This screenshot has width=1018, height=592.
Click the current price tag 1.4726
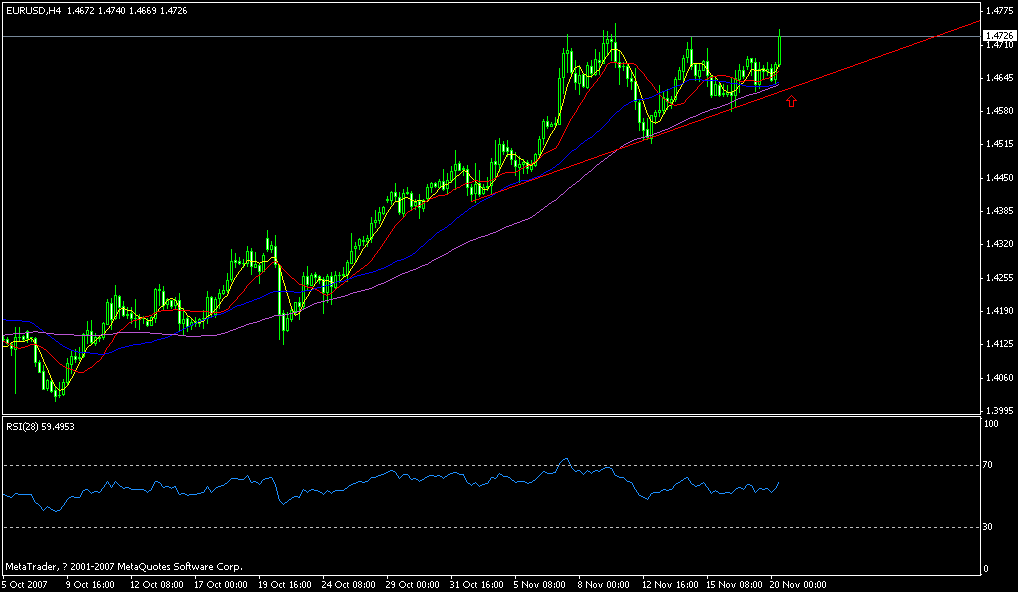[x=999, y=36]
